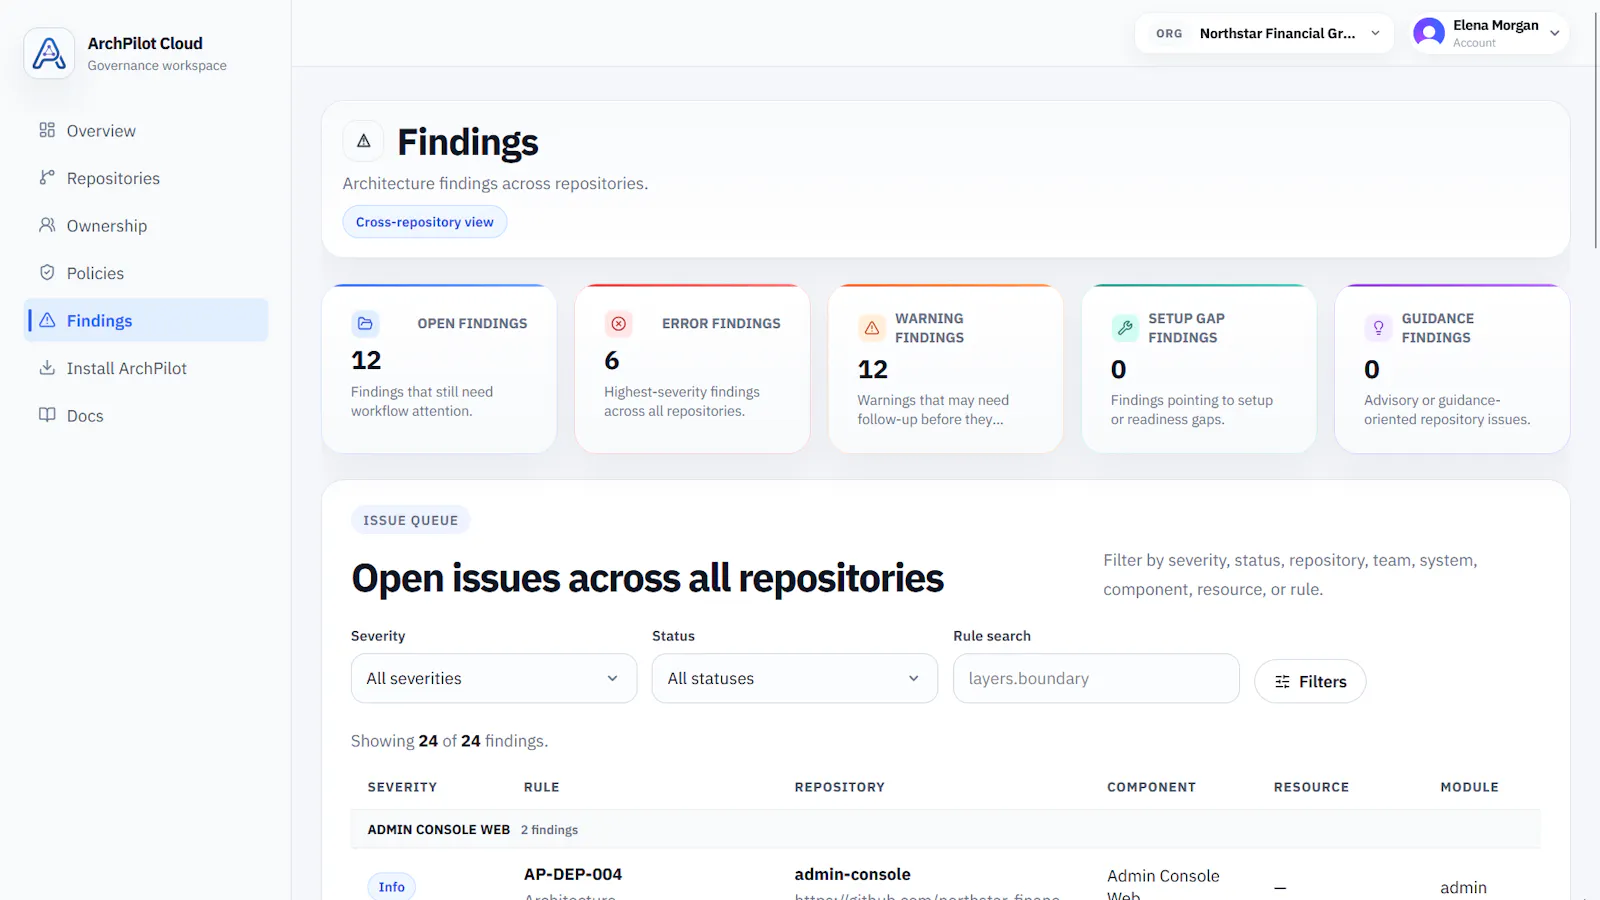
Task: Click the ArchPilot Cloud logo icon
Action: [x=49, y=53]
